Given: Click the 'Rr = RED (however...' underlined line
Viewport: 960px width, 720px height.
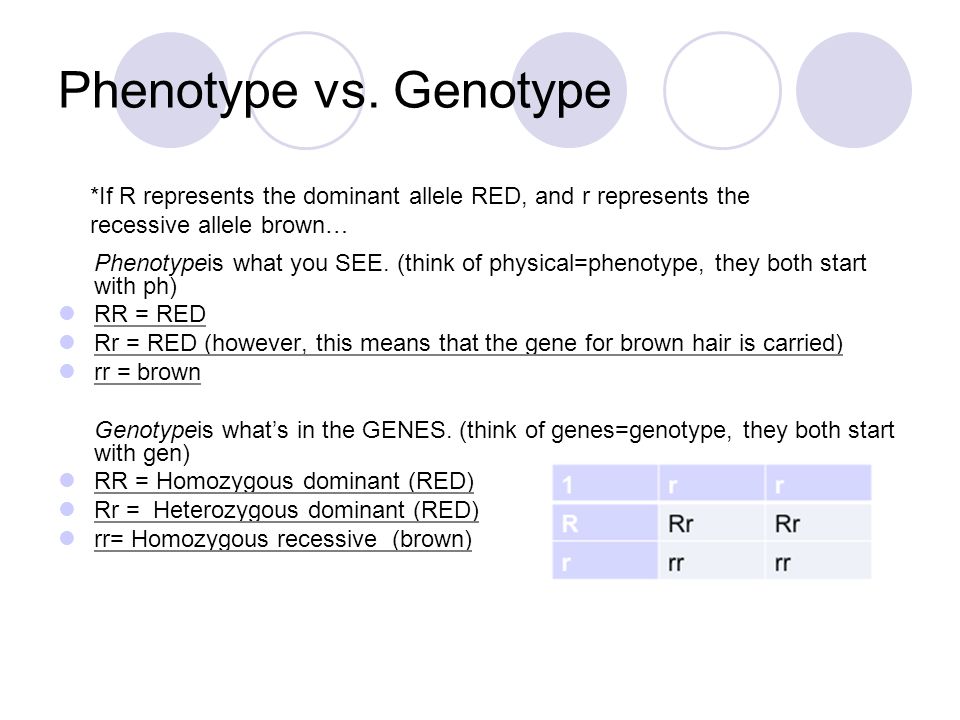Looking at the screenshot, I should coord(468,343).
